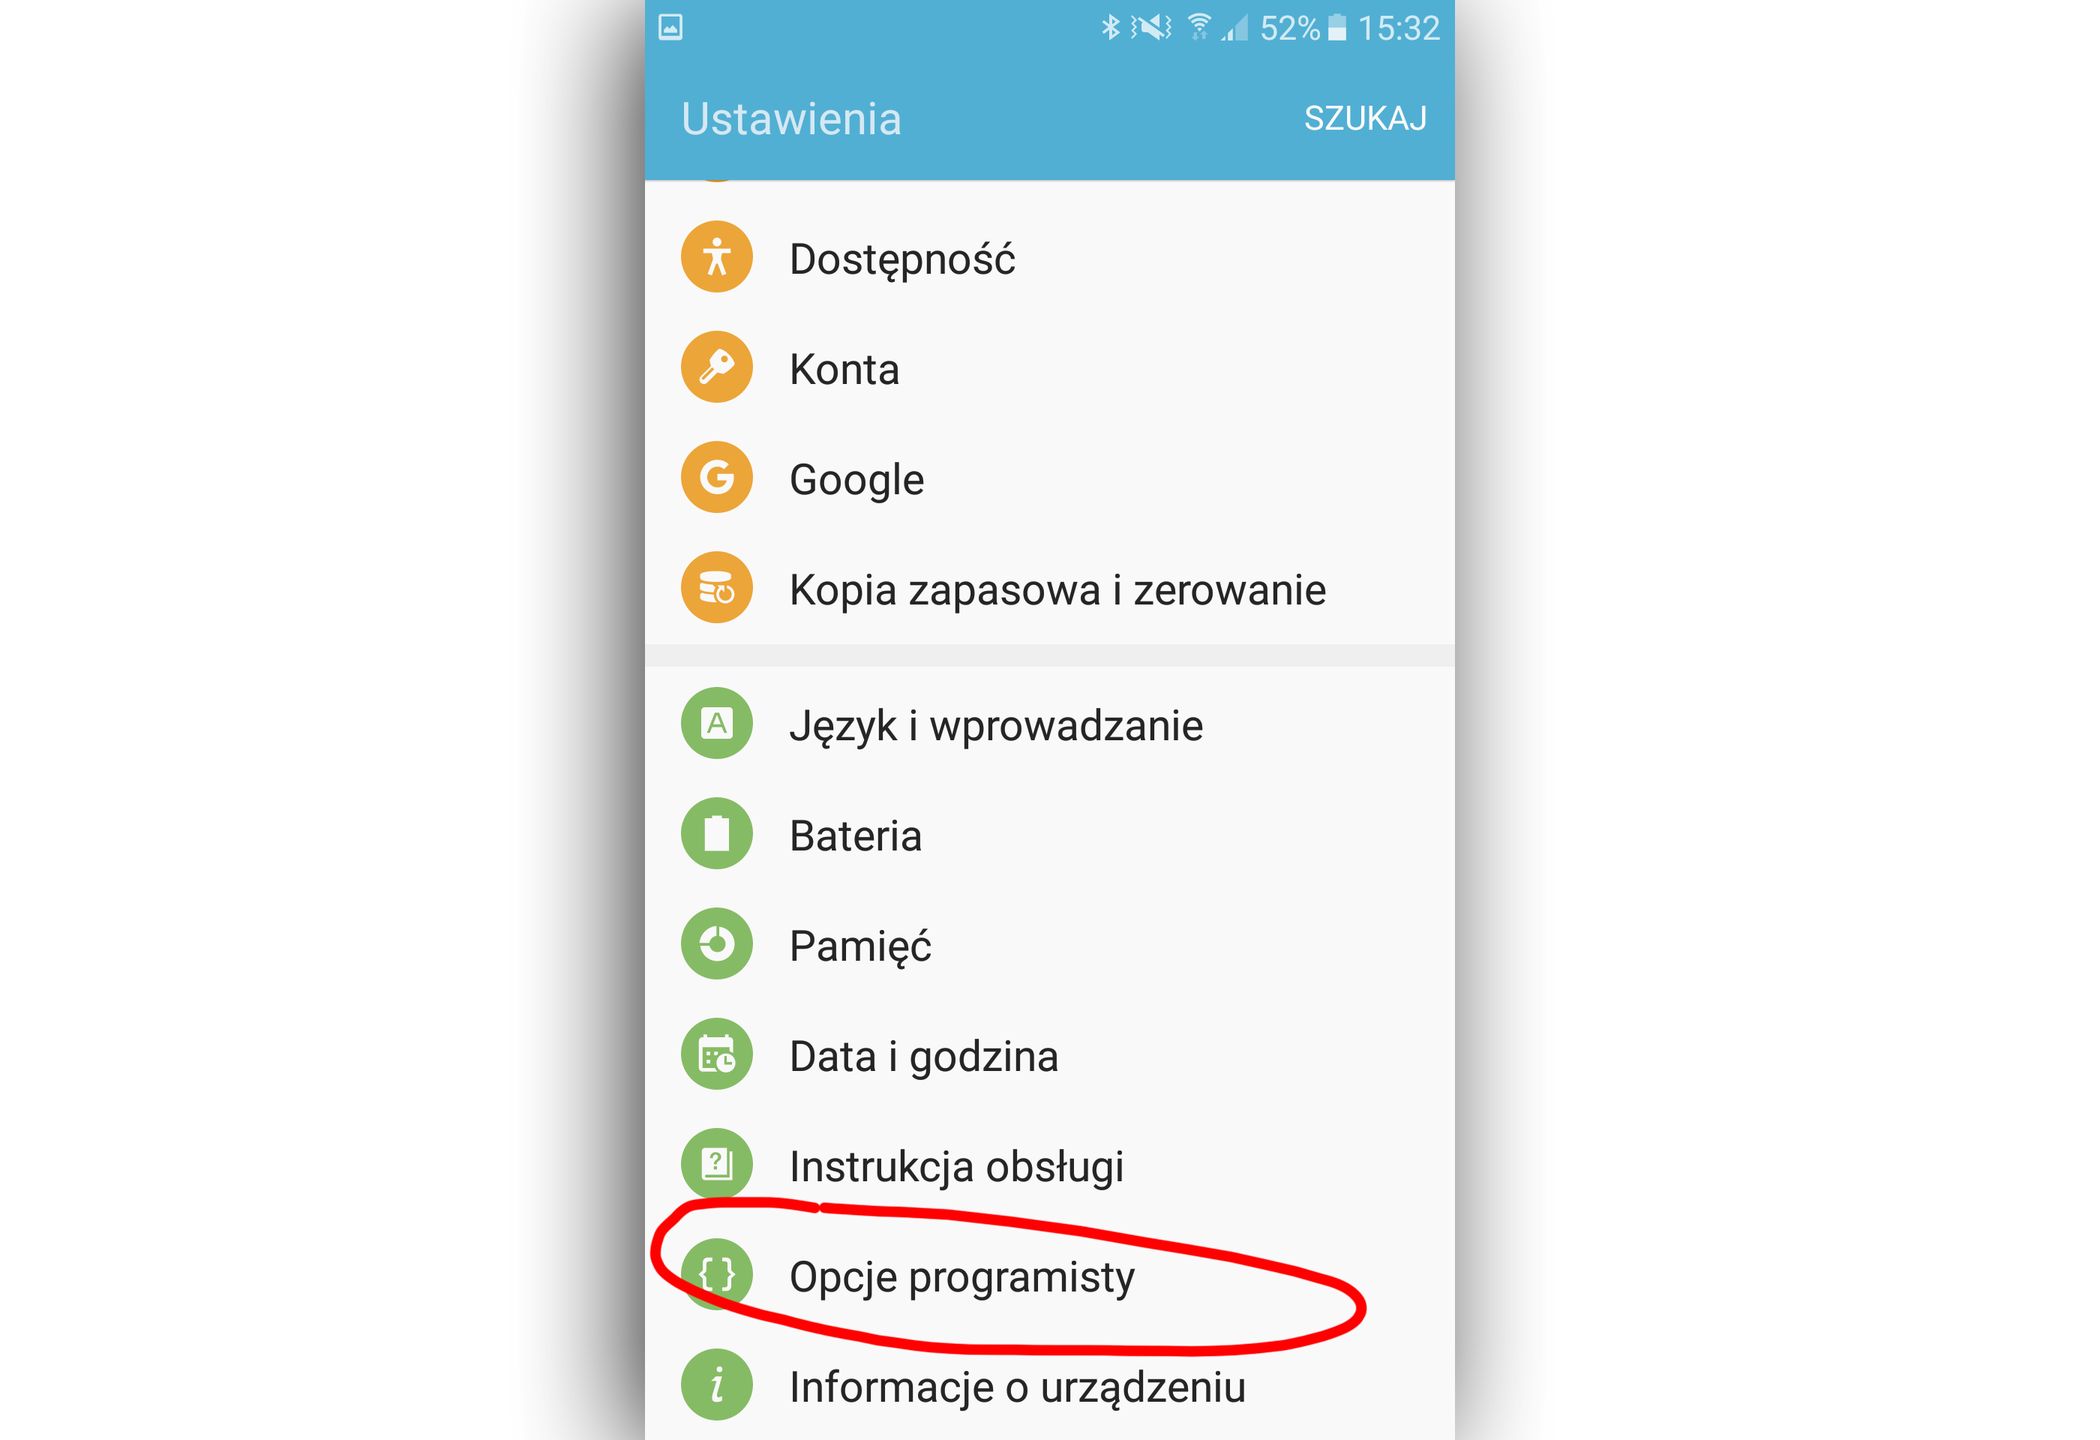This screenshot has height=1440, width=2100.
Task: Select the Język i wprowadzanie entry
Action: click(1050, 724)
